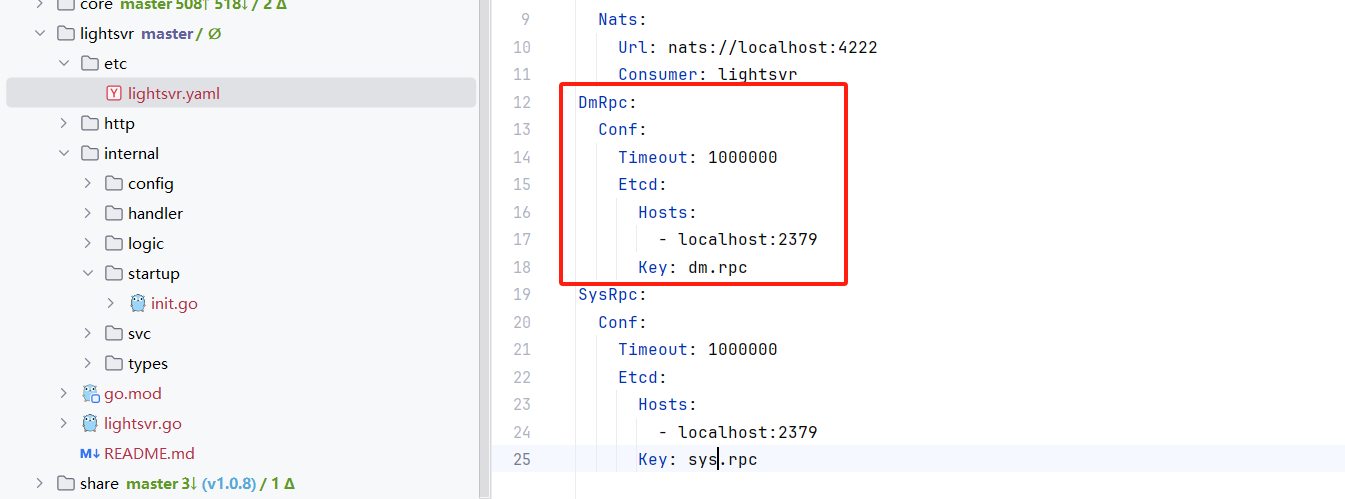Screen dimensions: 1345x499
Task: Click the Go gopher icon for init.go
Action: click(x=138, y=304)
